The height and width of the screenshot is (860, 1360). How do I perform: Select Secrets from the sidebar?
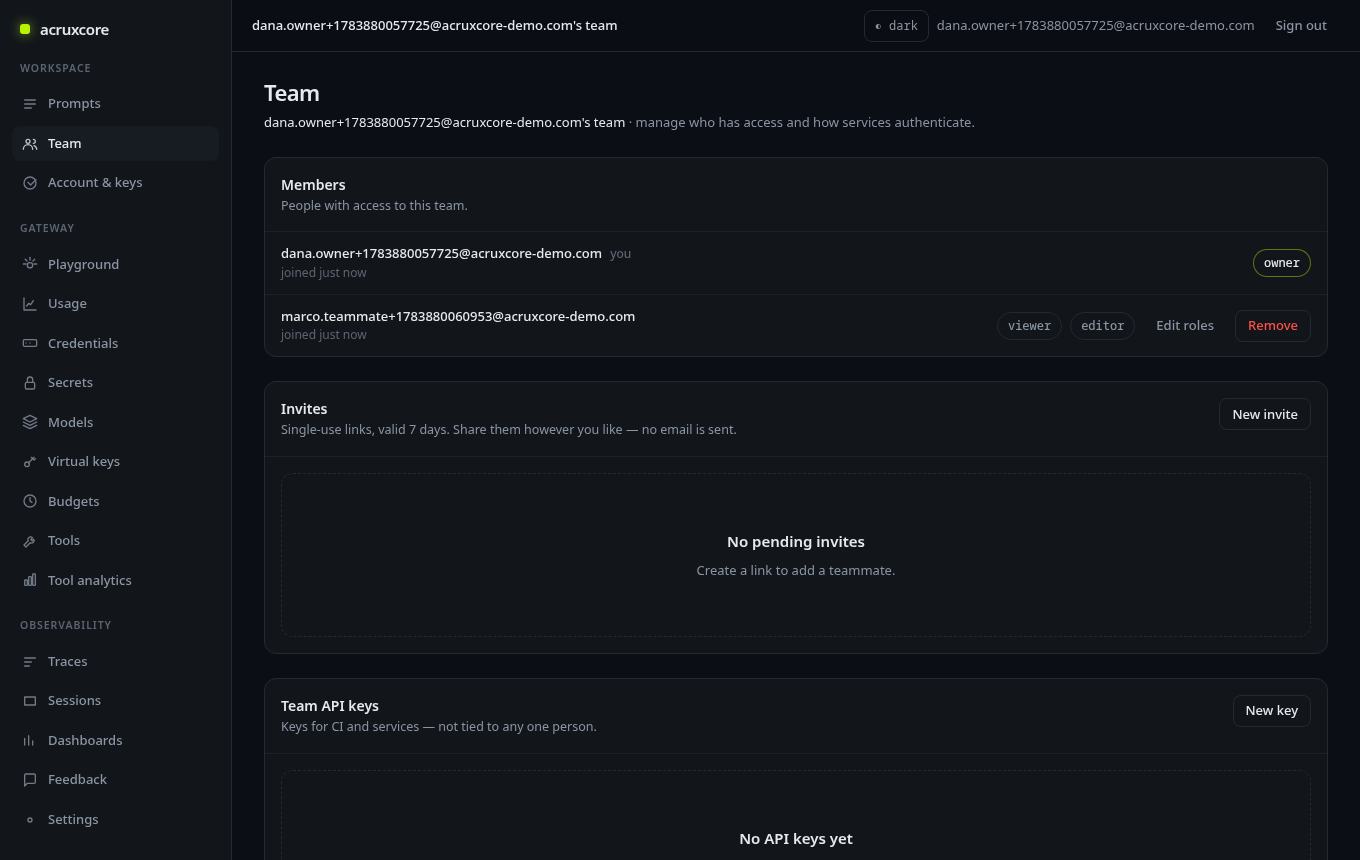[115, 383]
